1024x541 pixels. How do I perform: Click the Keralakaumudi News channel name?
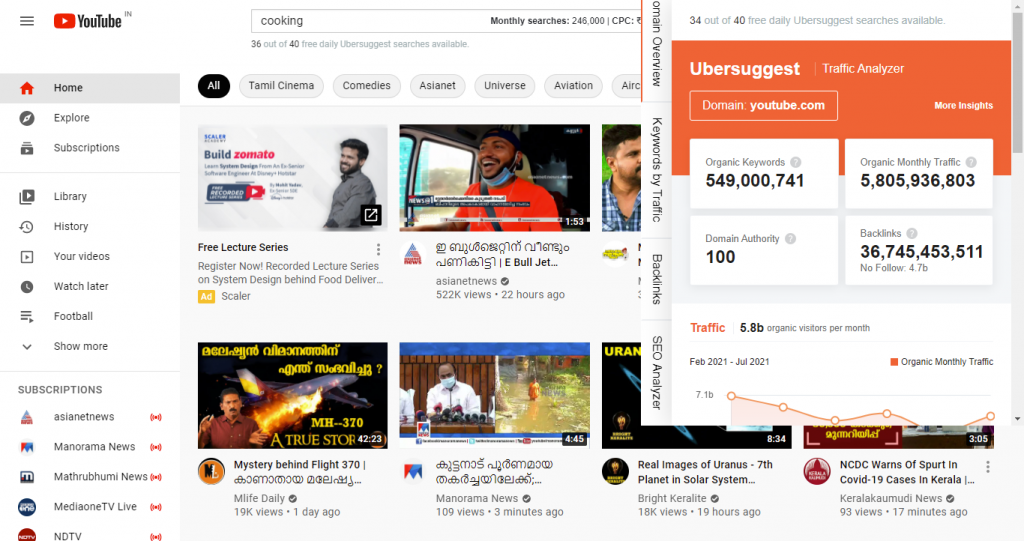pyautogui.click(x=891, y=499)
